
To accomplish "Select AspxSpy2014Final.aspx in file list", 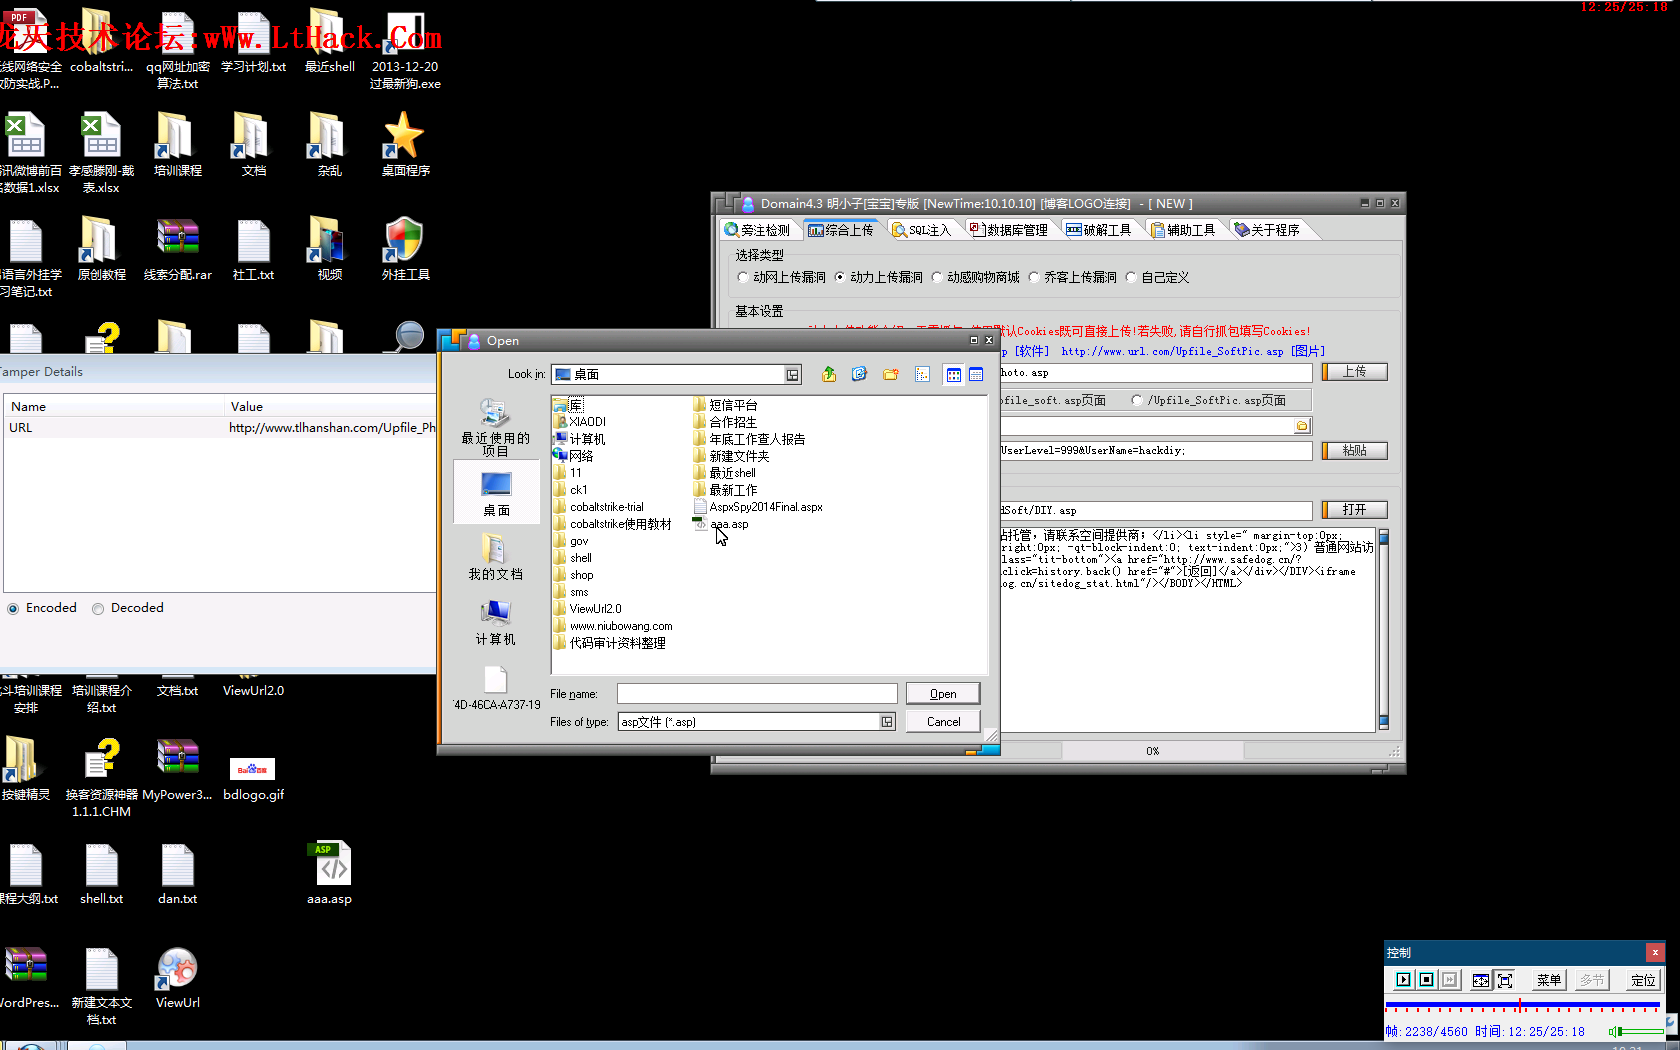I will coord(758,507).
